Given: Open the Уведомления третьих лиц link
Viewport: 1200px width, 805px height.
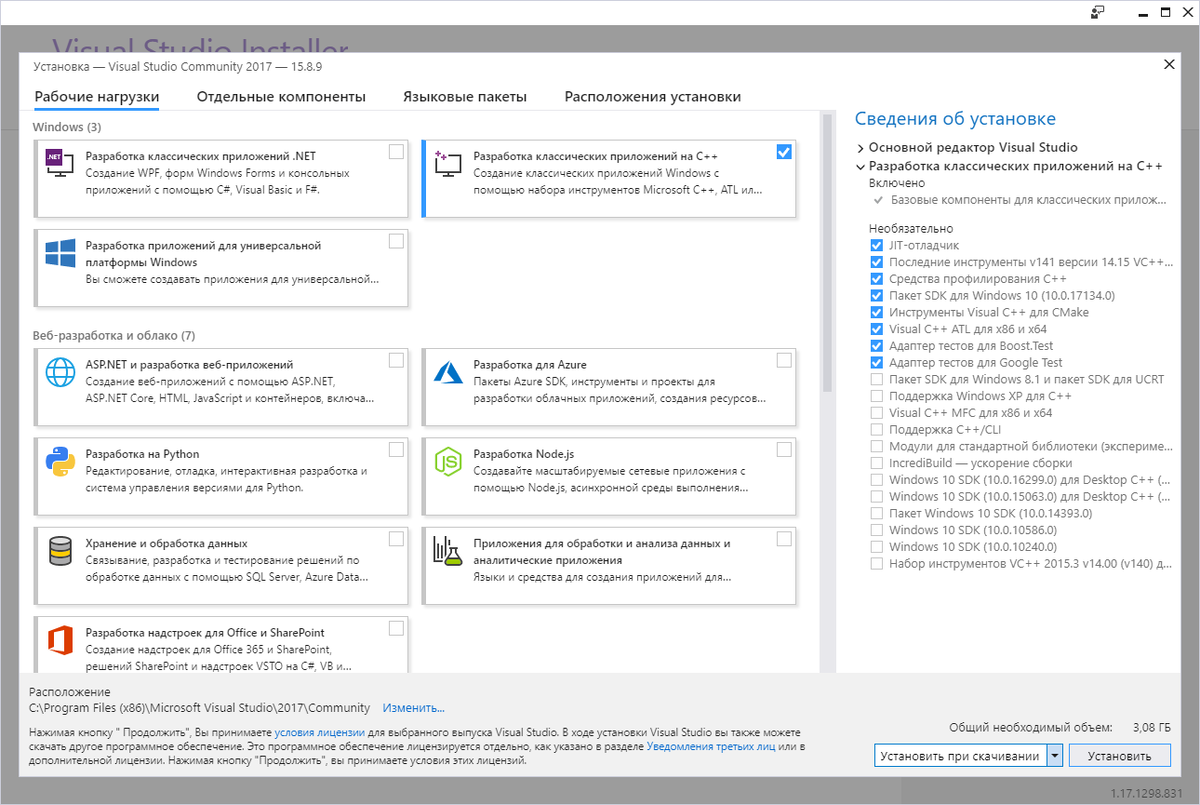Looking at the screenshot, I should pos(711,746).
